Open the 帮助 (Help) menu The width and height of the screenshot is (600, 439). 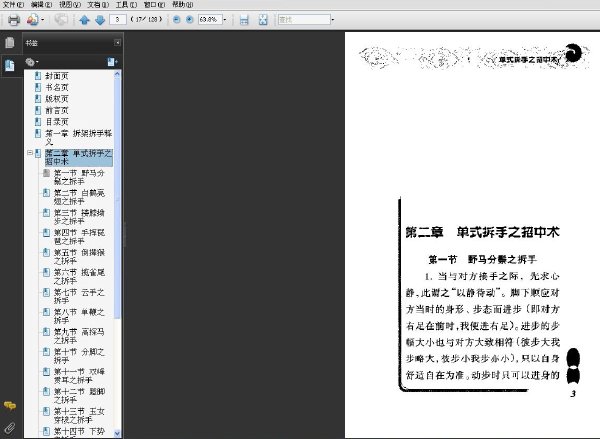click(183, 5)
